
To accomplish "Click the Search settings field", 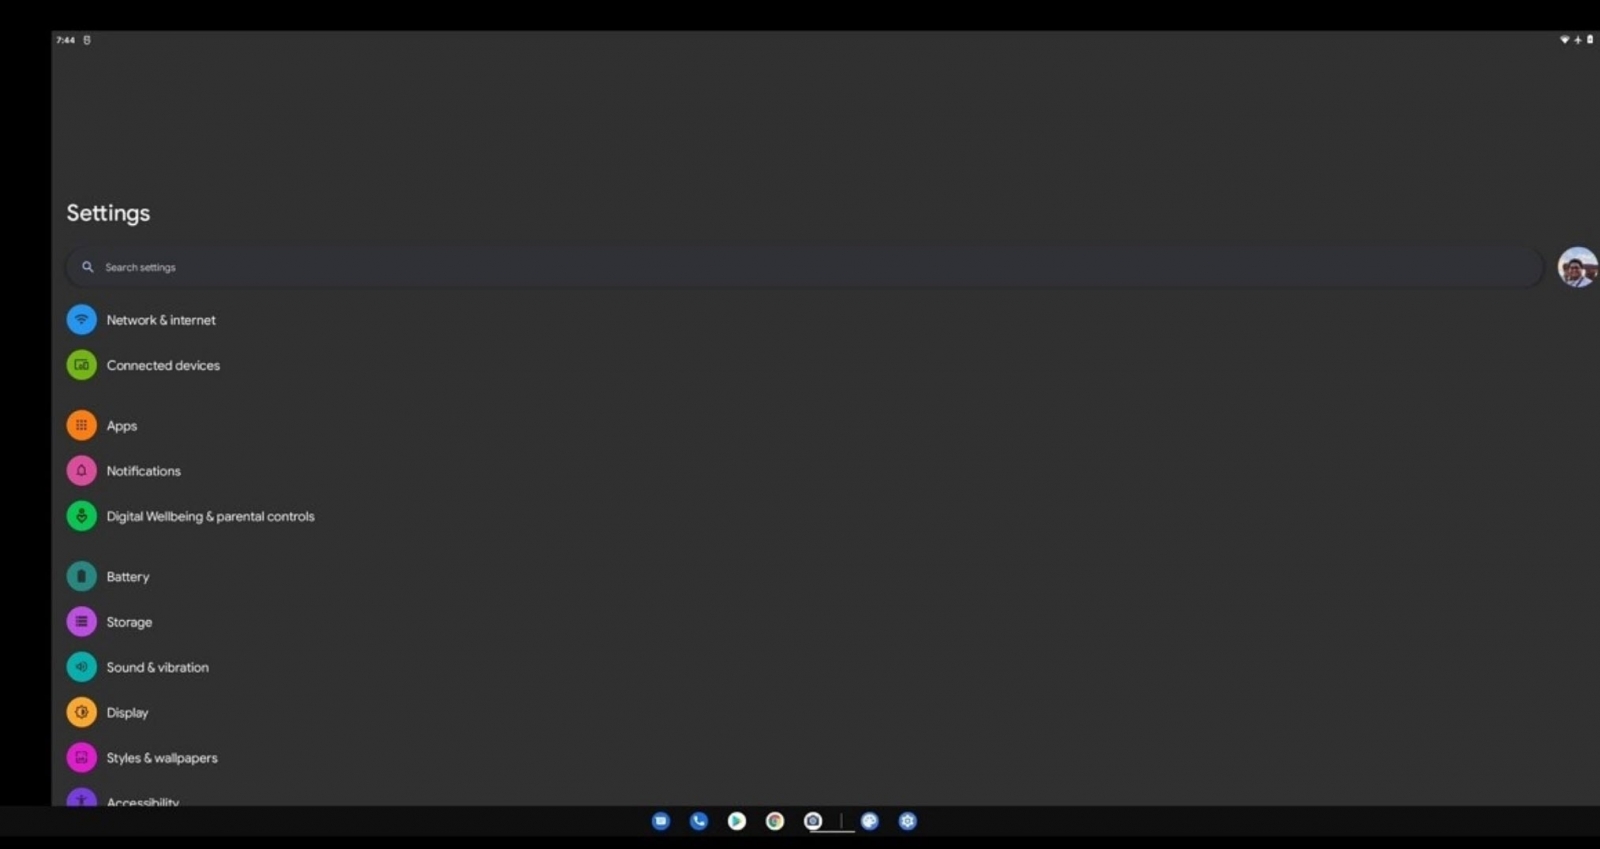I will tap(800, 267).
